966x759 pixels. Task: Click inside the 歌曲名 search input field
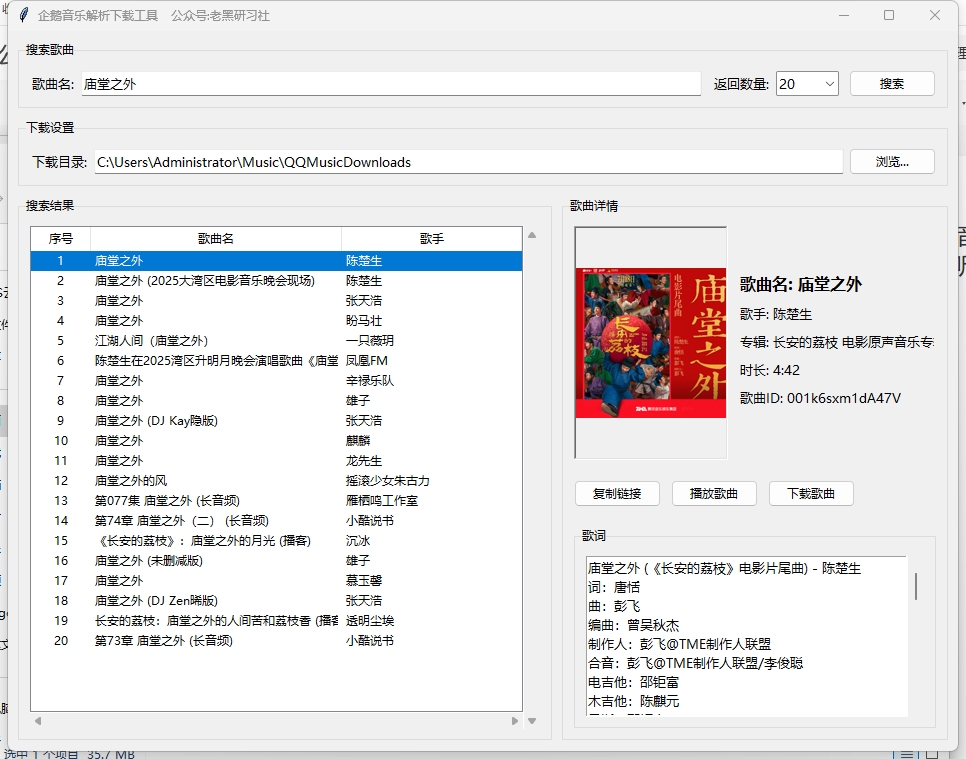tap(390, 84)
